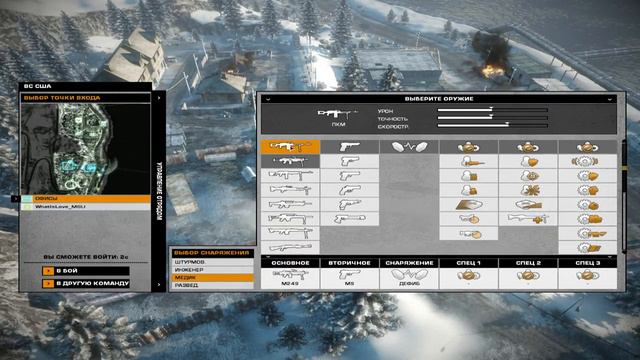Pick the fourth pistol under the secondary header
The image size is (640, 360).
pos(350,204)
